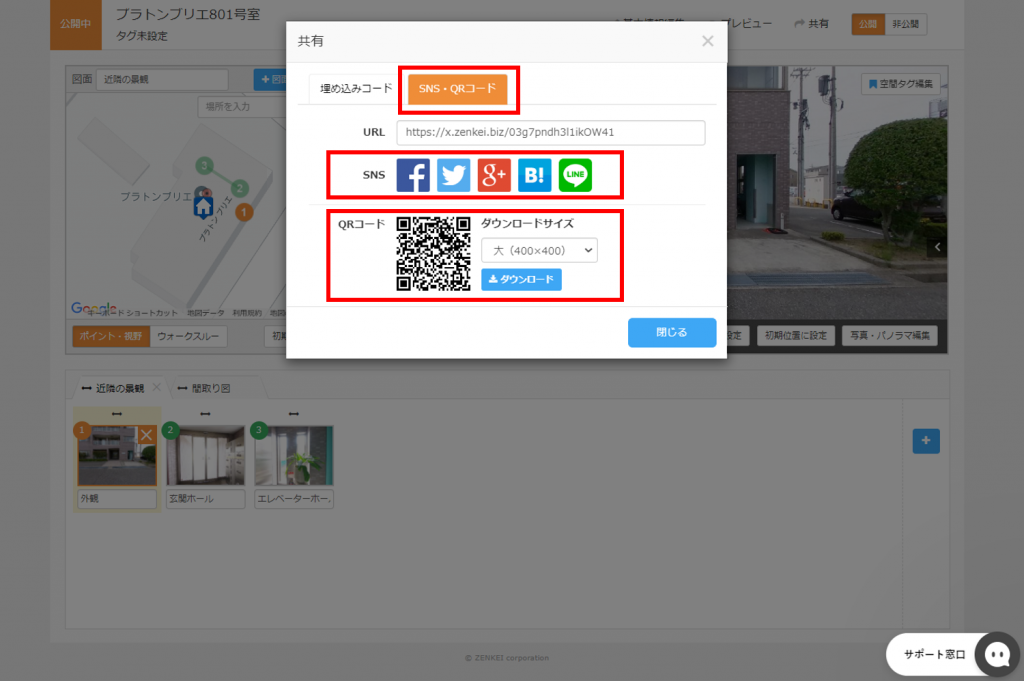Click the share URL field
Viewport: 1024px width, 681px height.
click(x=551, y=133)
